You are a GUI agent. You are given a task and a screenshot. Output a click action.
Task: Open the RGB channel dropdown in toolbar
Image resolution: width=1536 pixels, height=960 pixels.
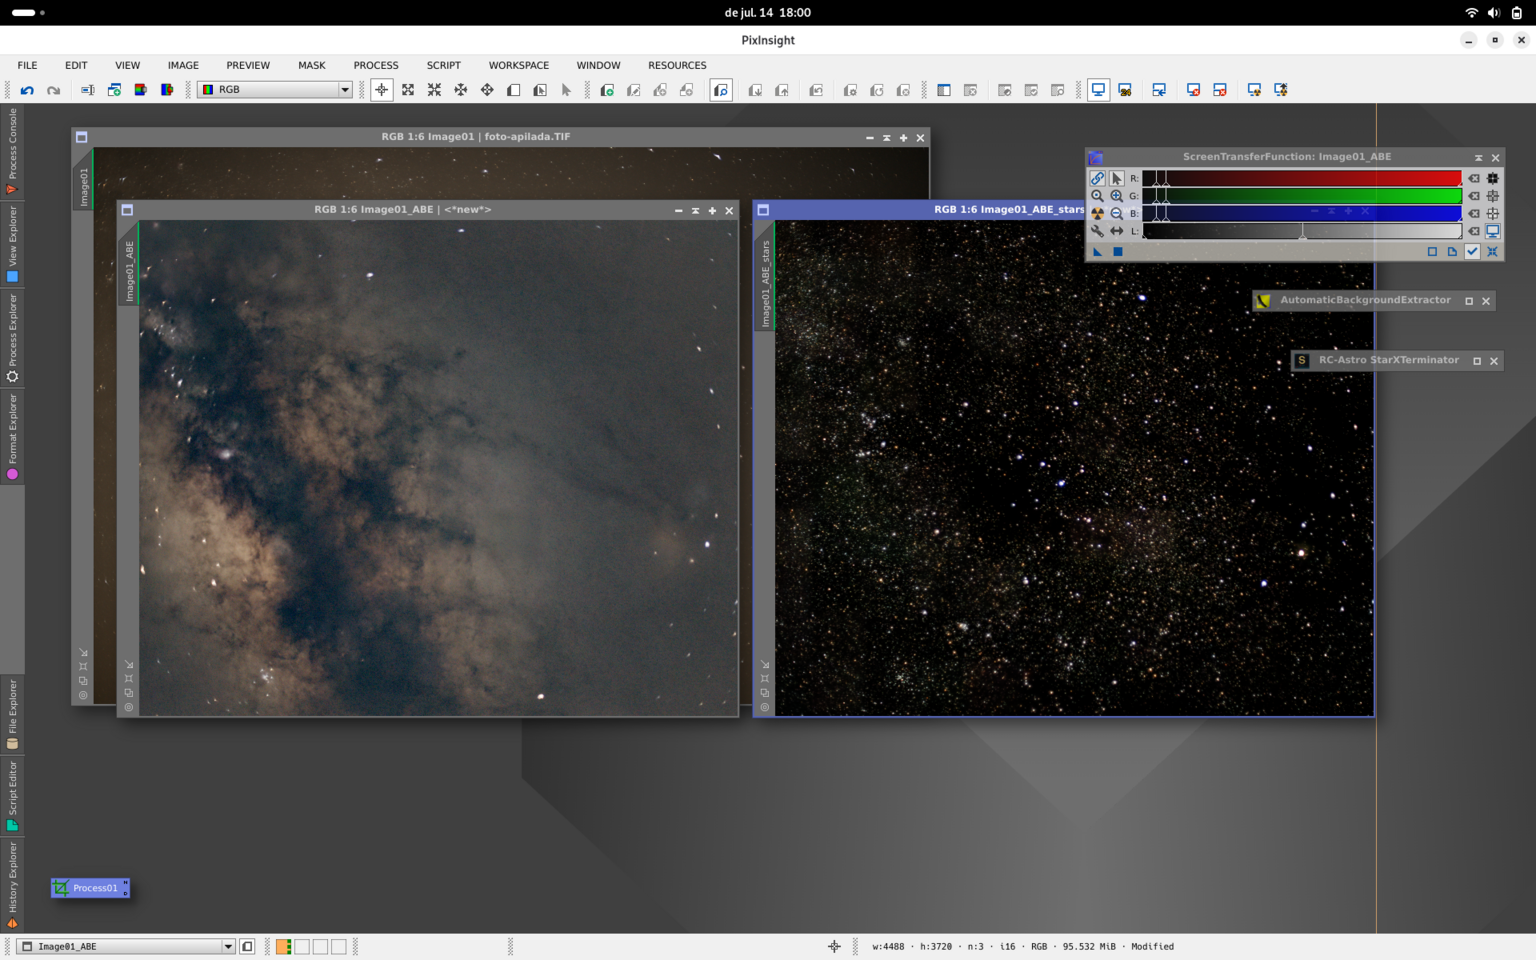pyautogui.click(x=275, y=90)
